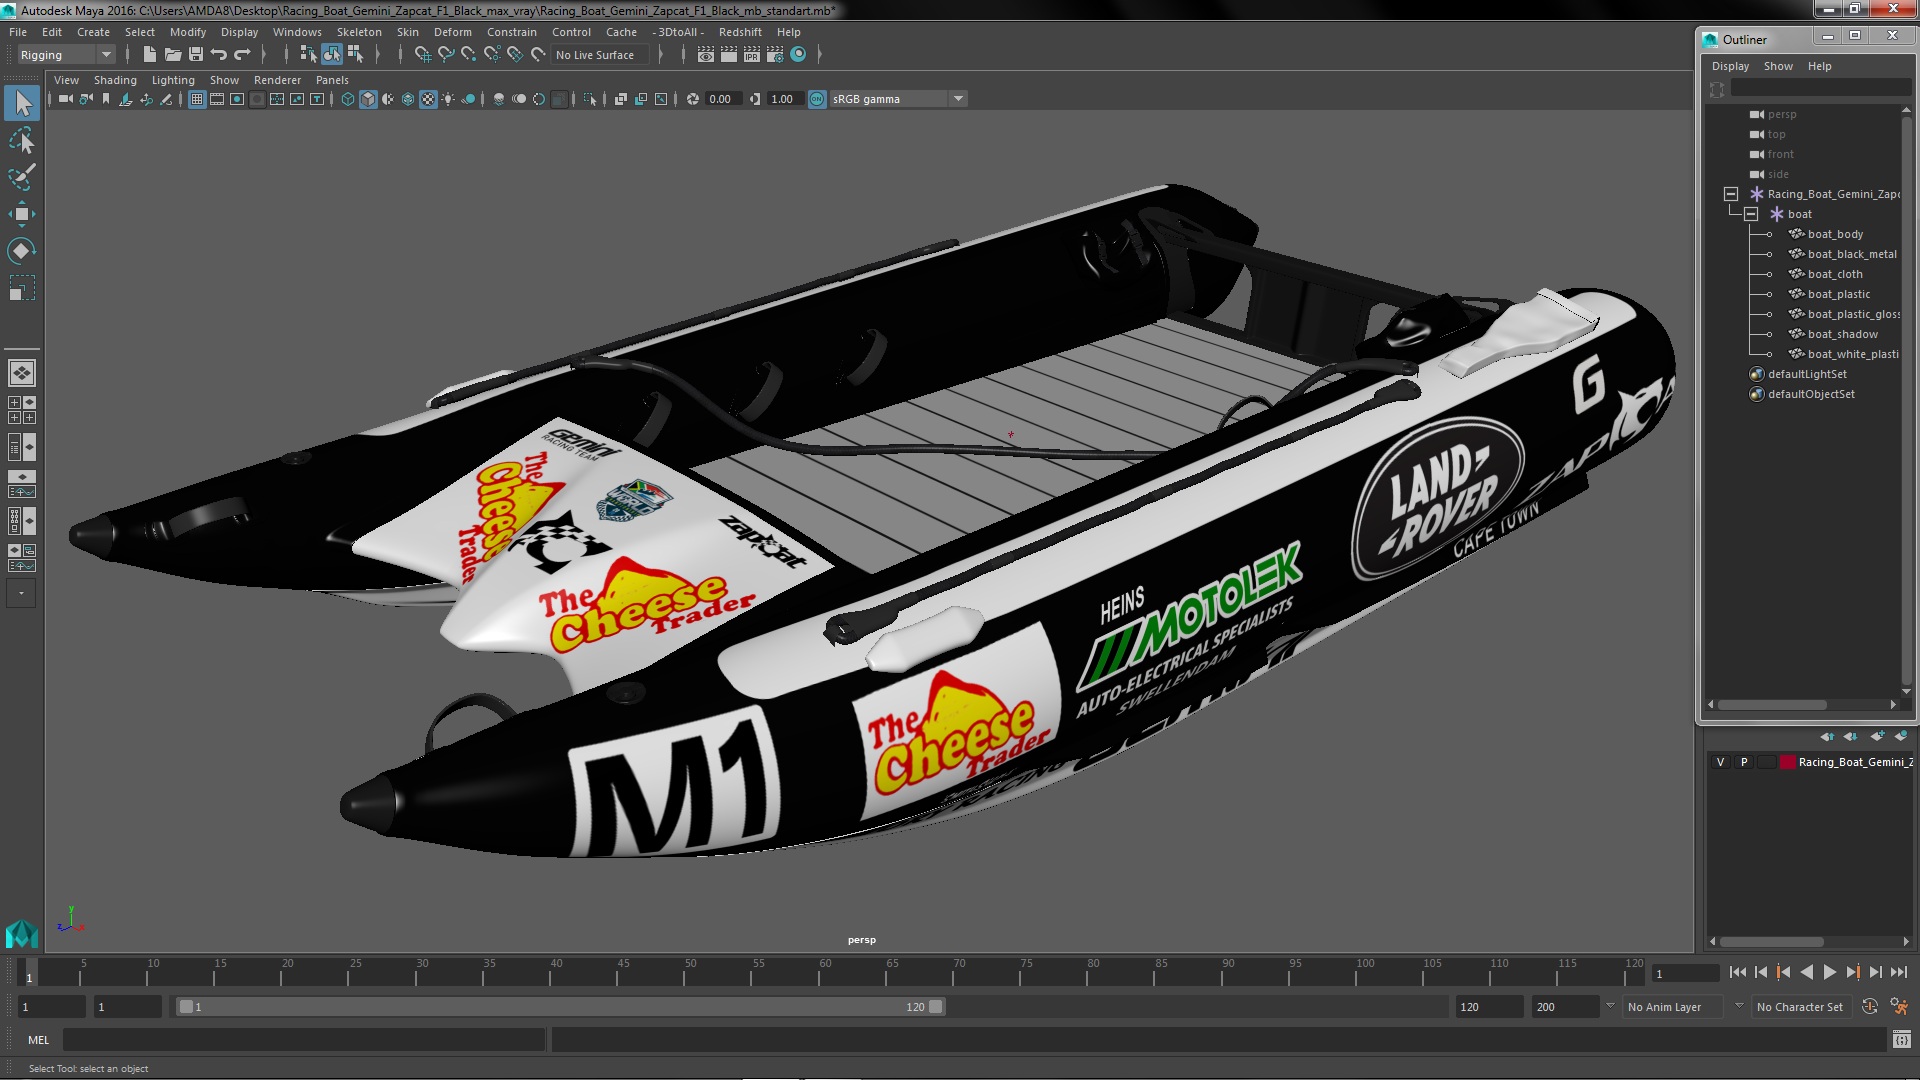
Task: Click the Undo icon in the shelf
Action: point(219,55)
